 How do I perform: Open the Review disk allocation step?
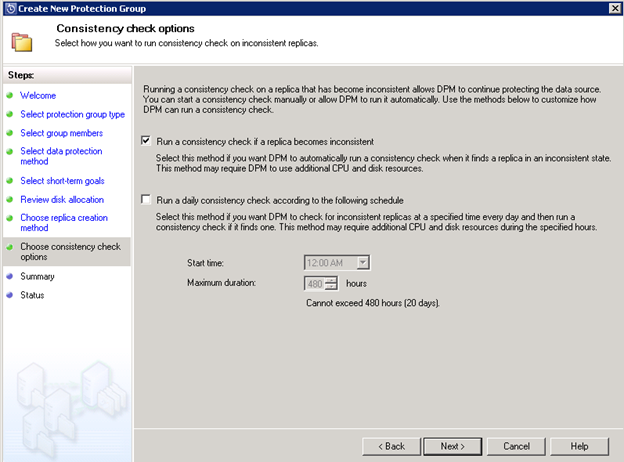point(62,199)
